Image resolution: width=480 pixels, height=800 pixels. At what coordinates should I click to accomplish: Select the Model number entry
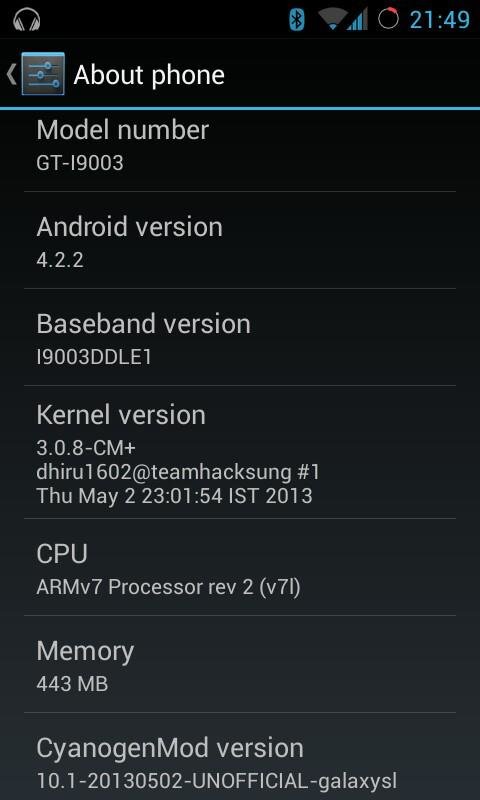240,145
